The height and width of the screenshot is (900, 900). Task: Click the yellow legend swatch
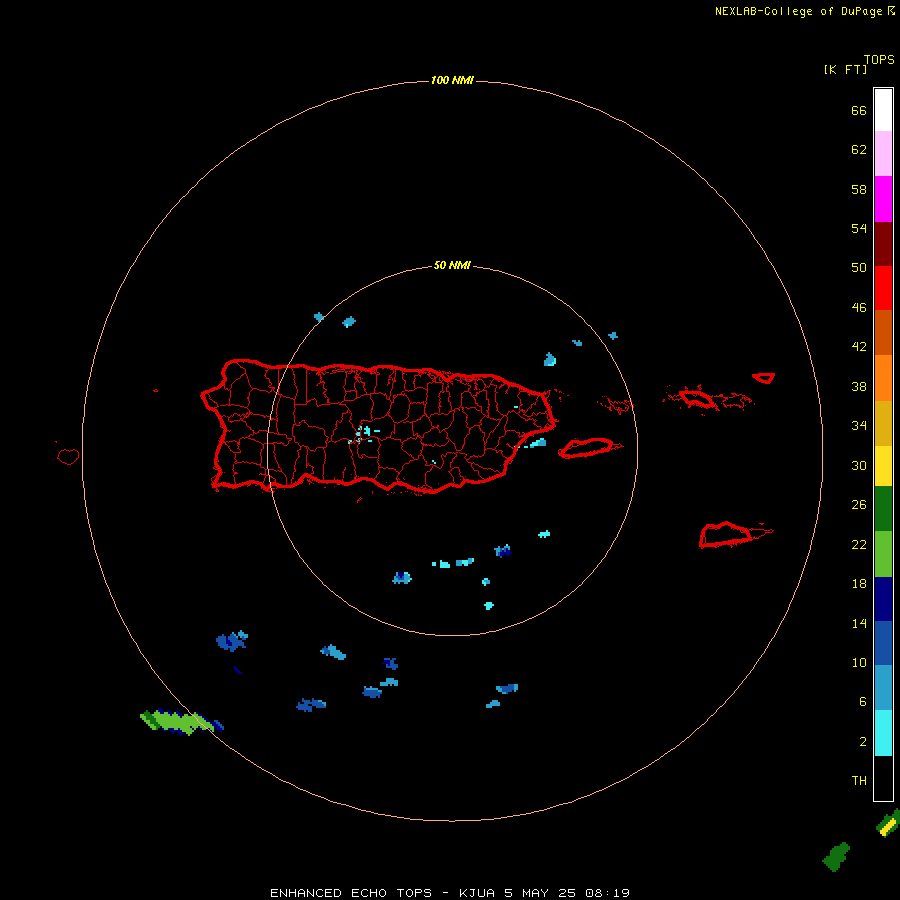pos(883,466)
